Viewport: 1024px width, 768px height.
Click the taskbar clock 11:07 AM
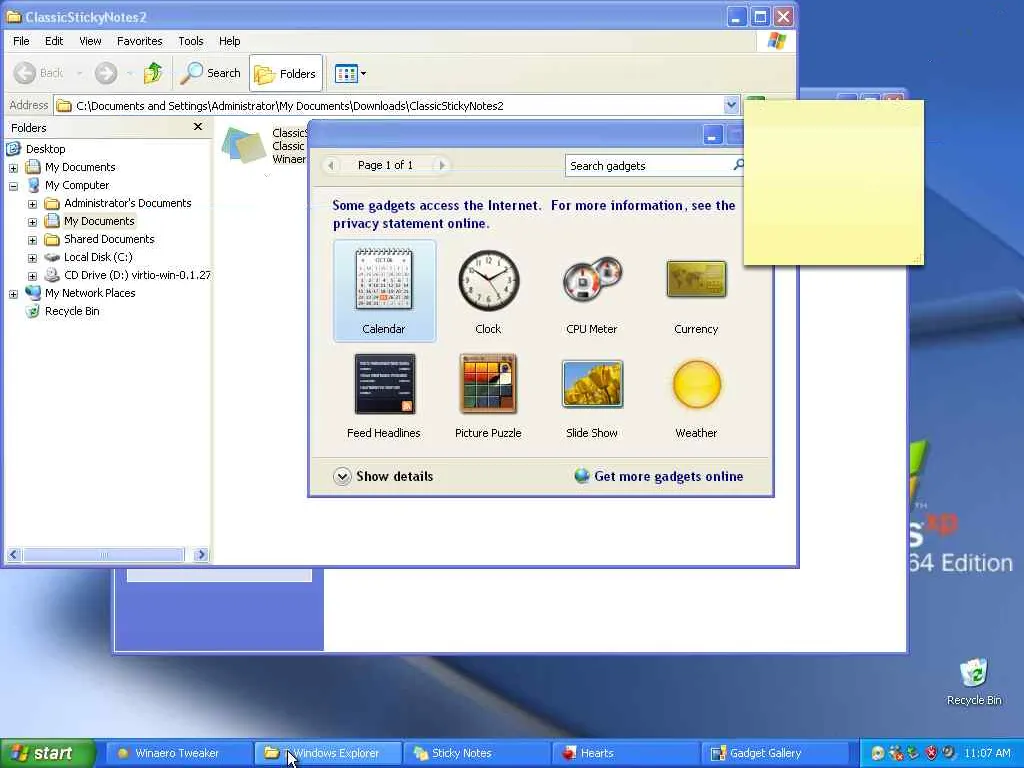click(987, 753)
